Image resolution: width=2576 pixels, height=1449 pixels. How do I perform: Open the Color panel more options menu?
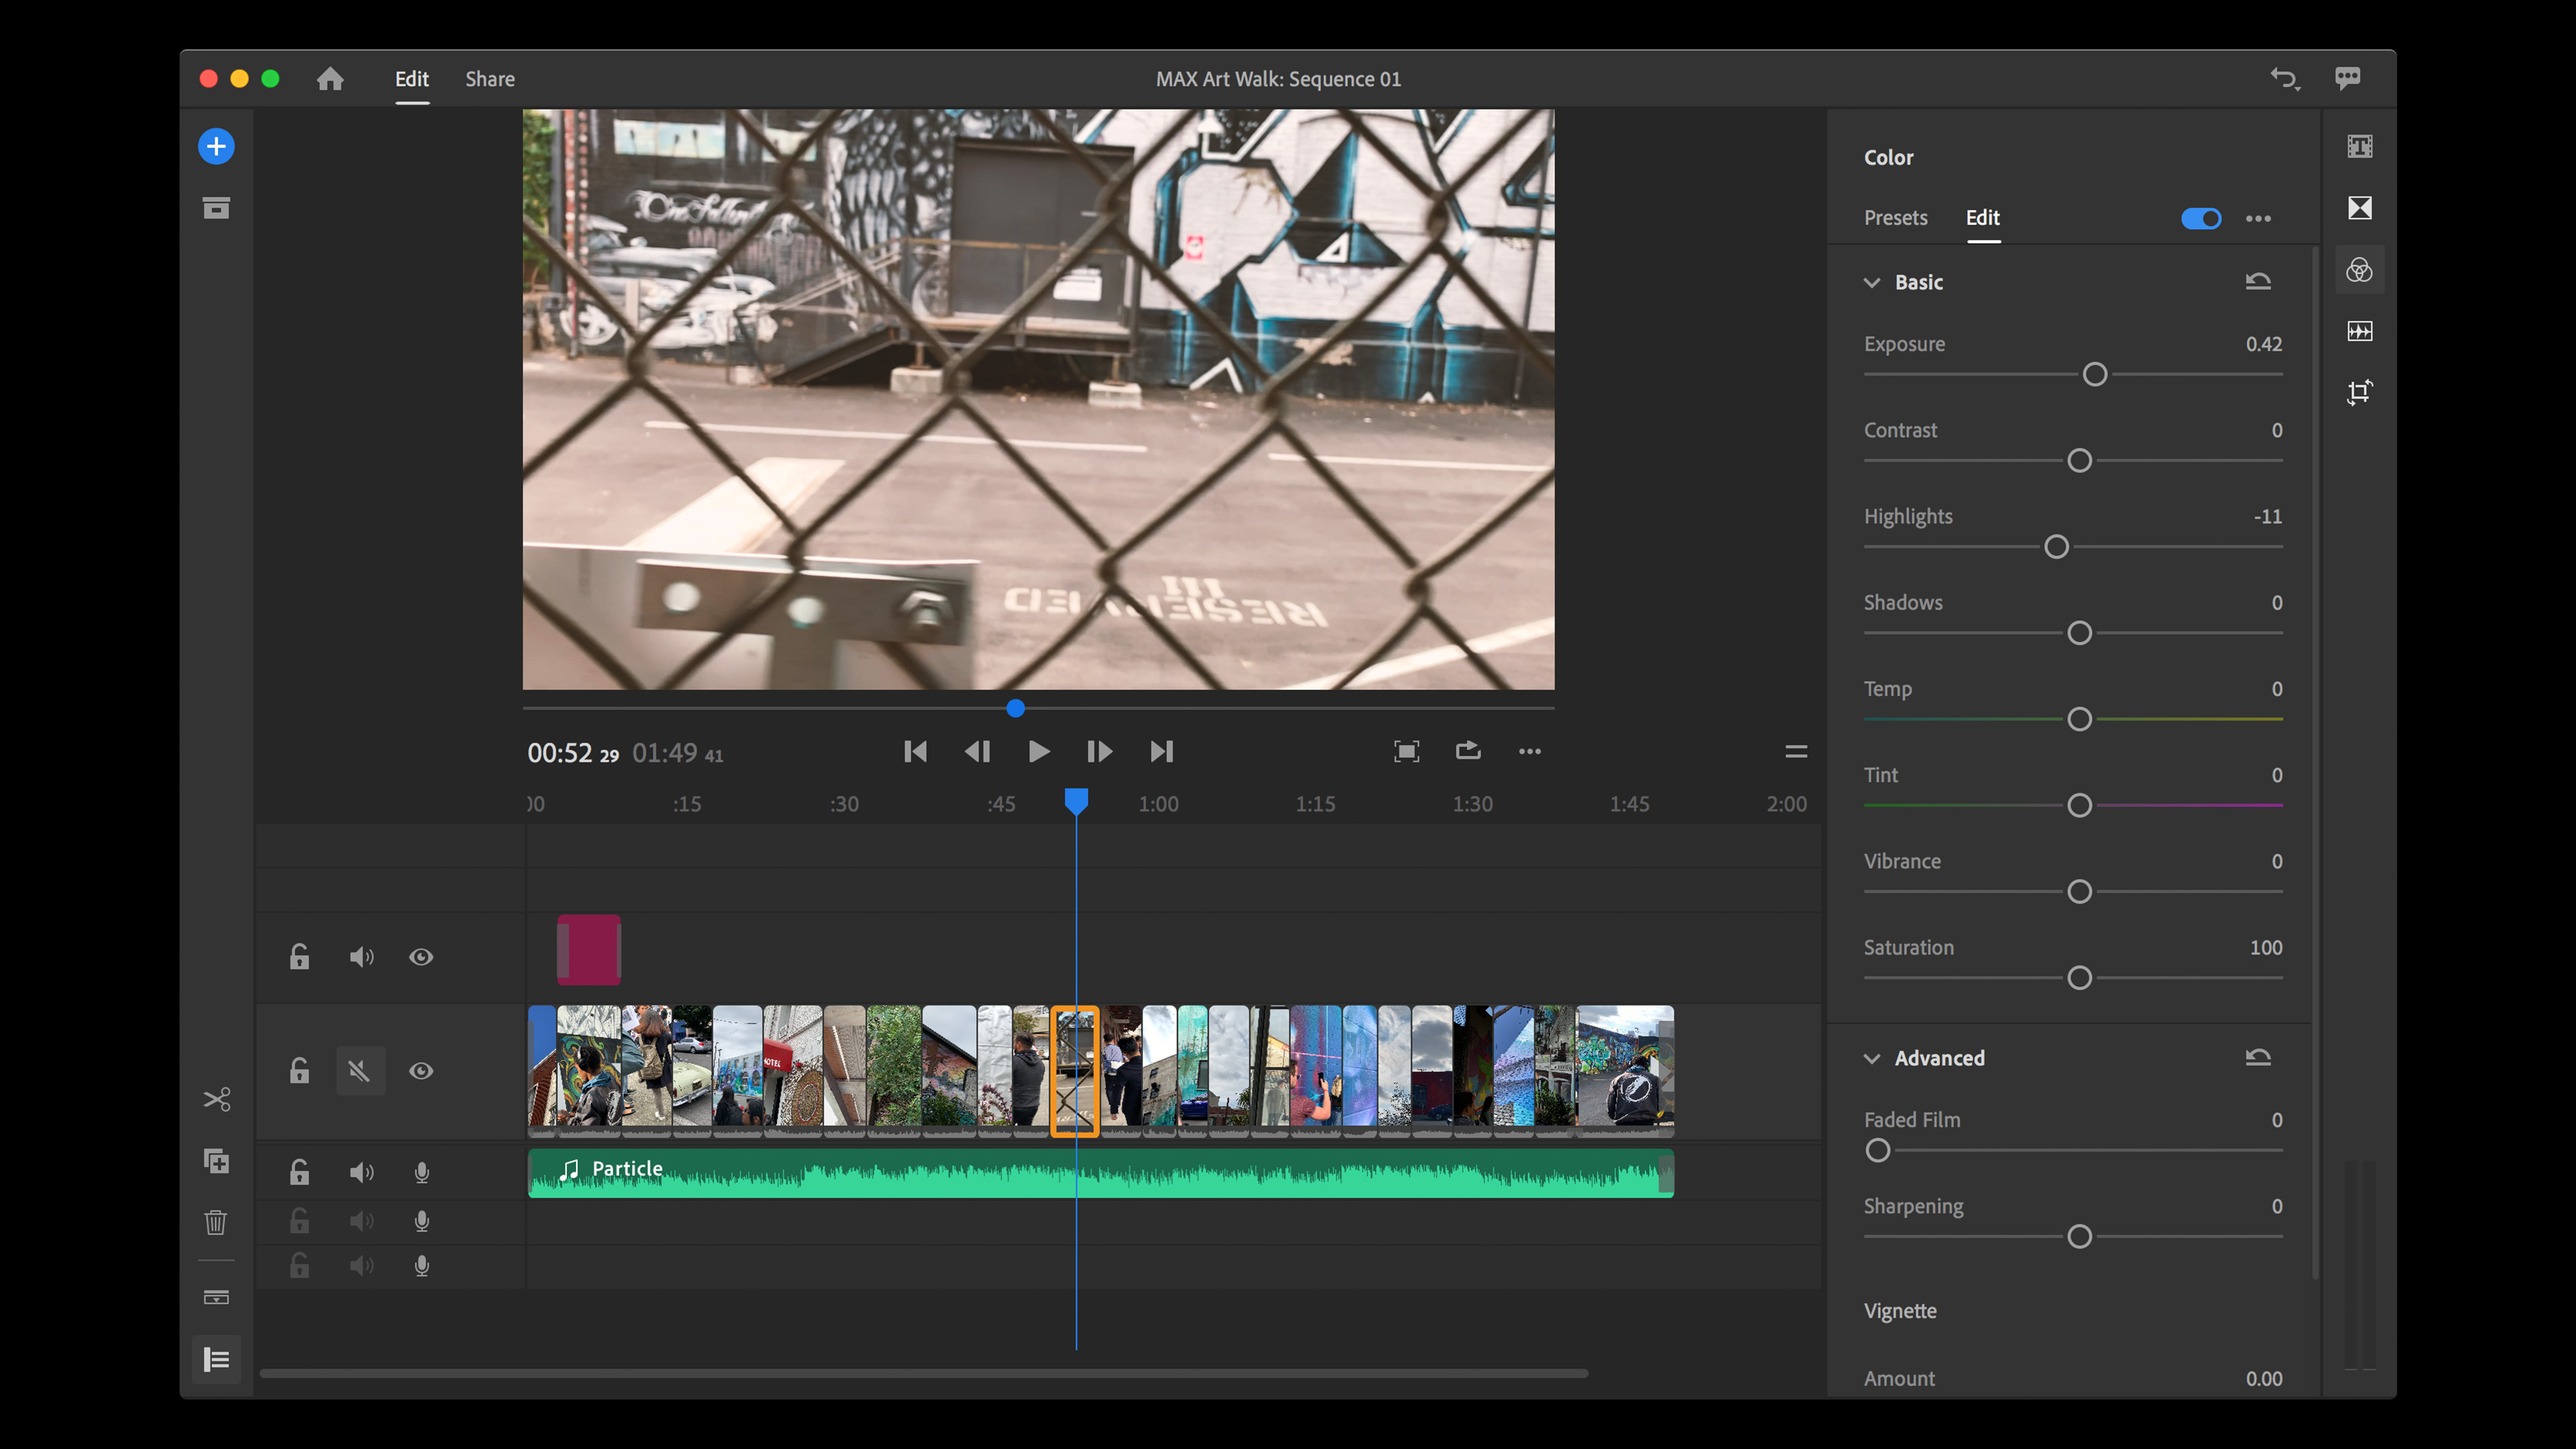tap(2258, 218)
